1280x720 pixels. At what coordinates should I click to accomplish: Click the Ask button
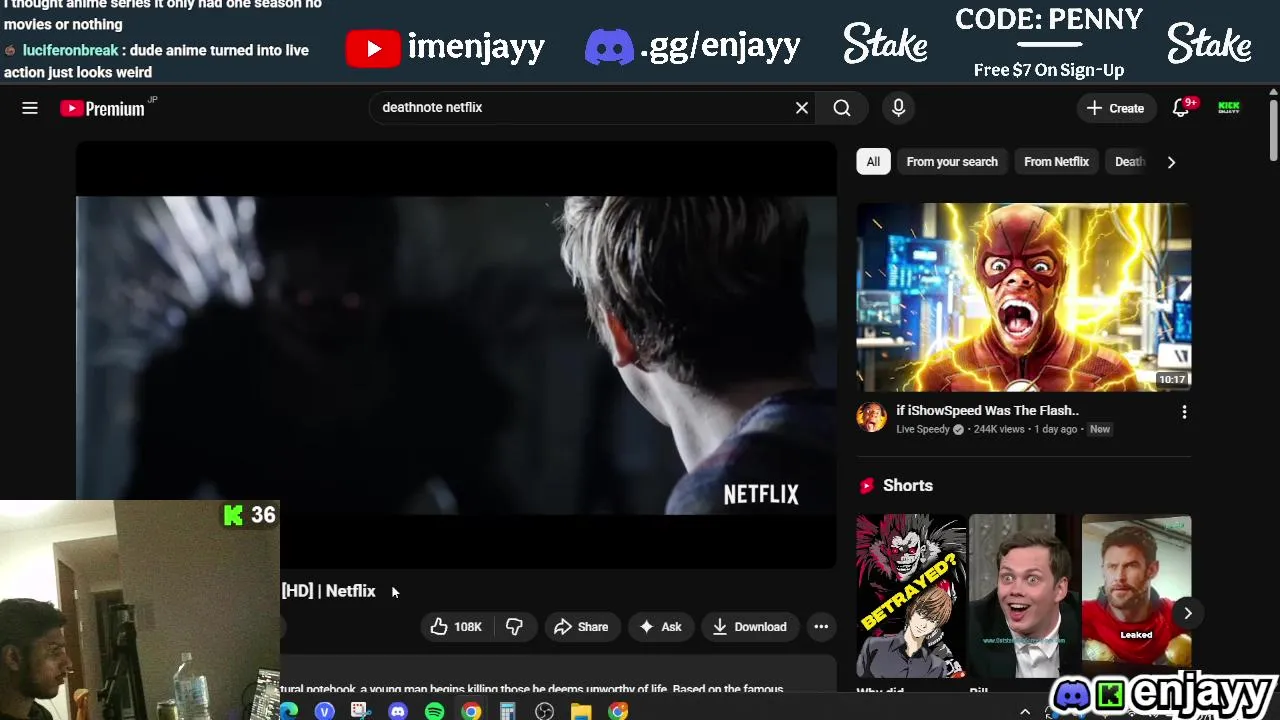[660, 627]
